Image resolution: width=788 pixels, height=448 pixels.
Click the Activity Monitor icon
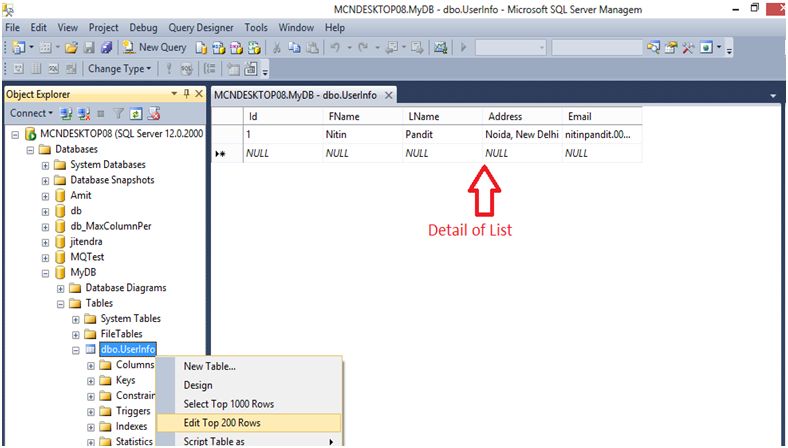tap(441, 48)
